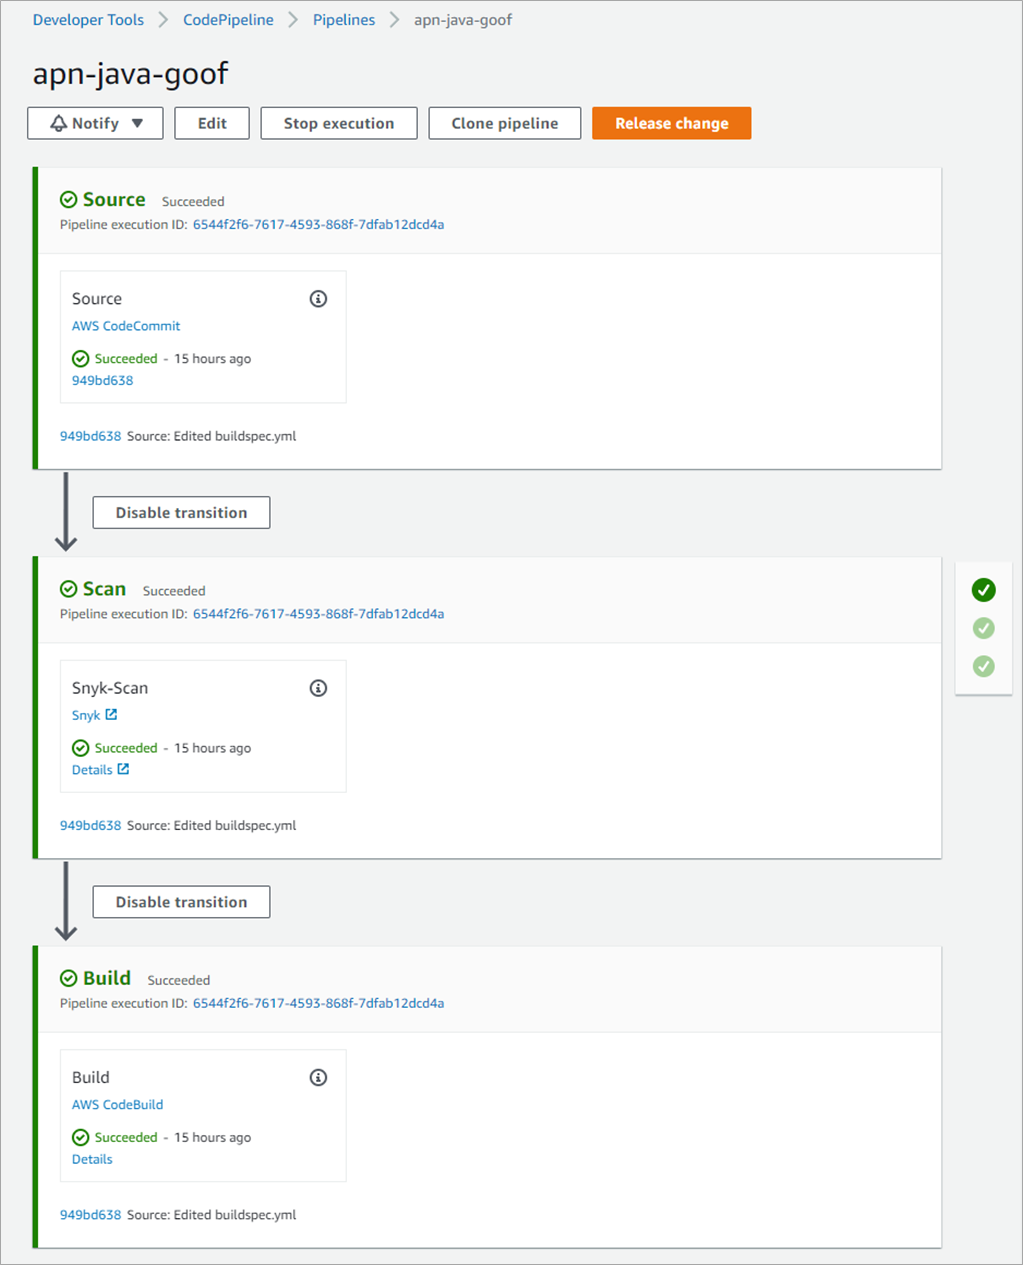The width and height of the screenshot is (1023, 1265).
Task: Click the bottom stage indicator check icon
Action: (984, 666)
